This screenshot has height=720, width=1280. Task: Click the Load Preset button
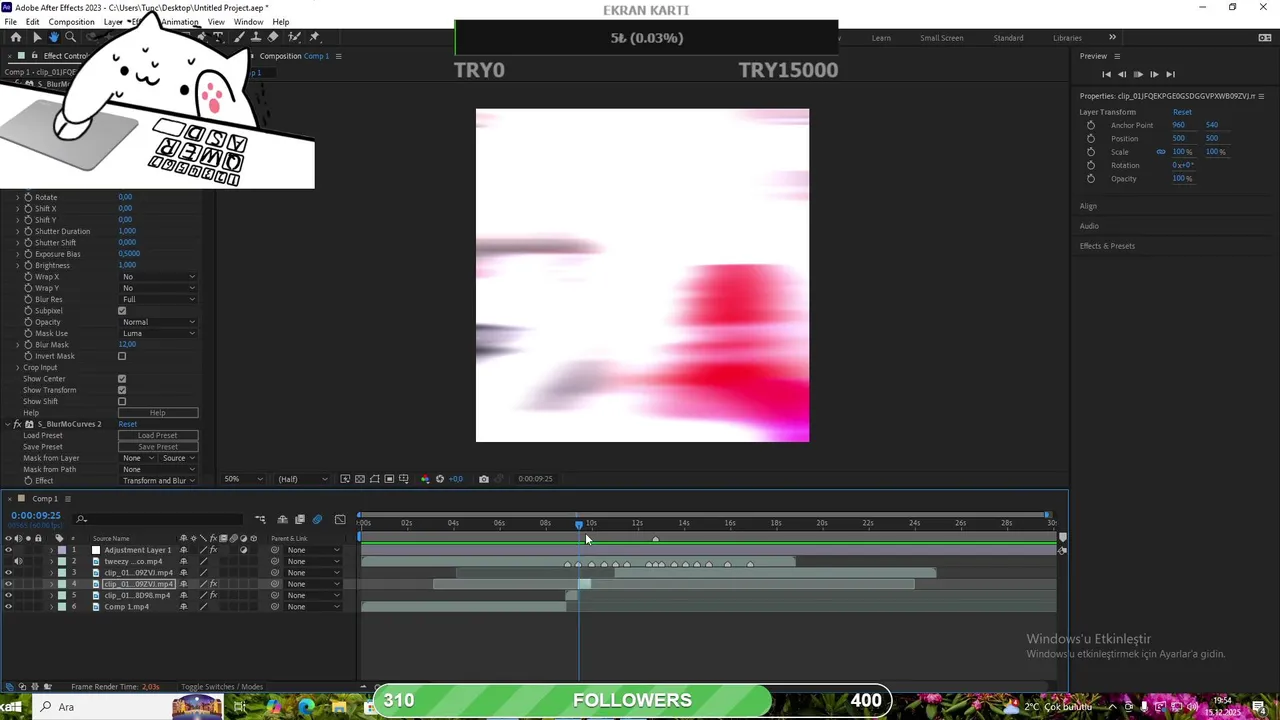[158, 436]
